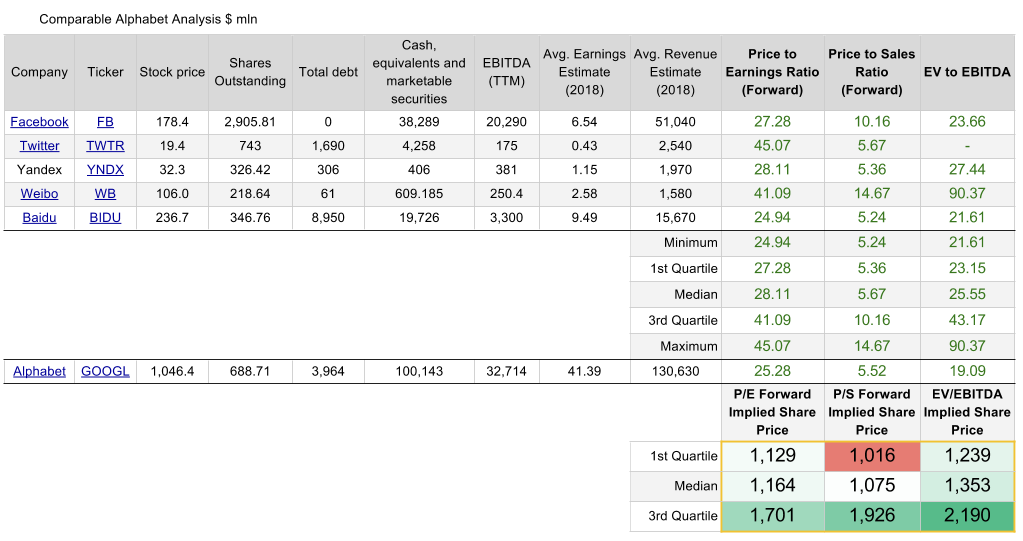Screen dimensions: 1023x541
Task: Select the red 1,016 implied price cell
Action: click(871, 456)
